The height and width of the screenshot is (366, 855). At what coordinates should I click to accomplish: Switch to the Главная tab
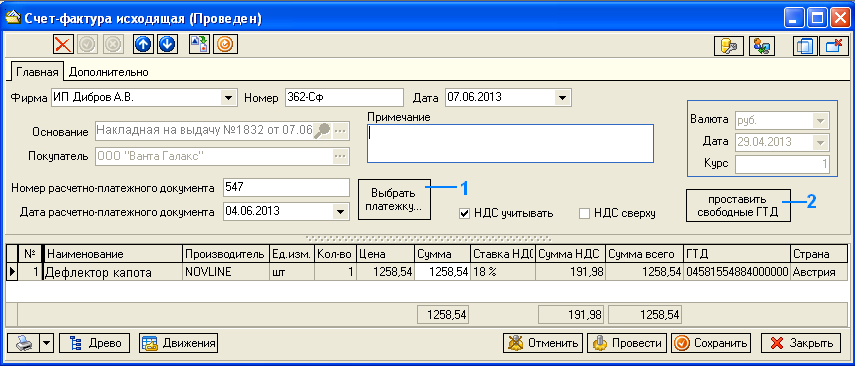pos(37,71)
